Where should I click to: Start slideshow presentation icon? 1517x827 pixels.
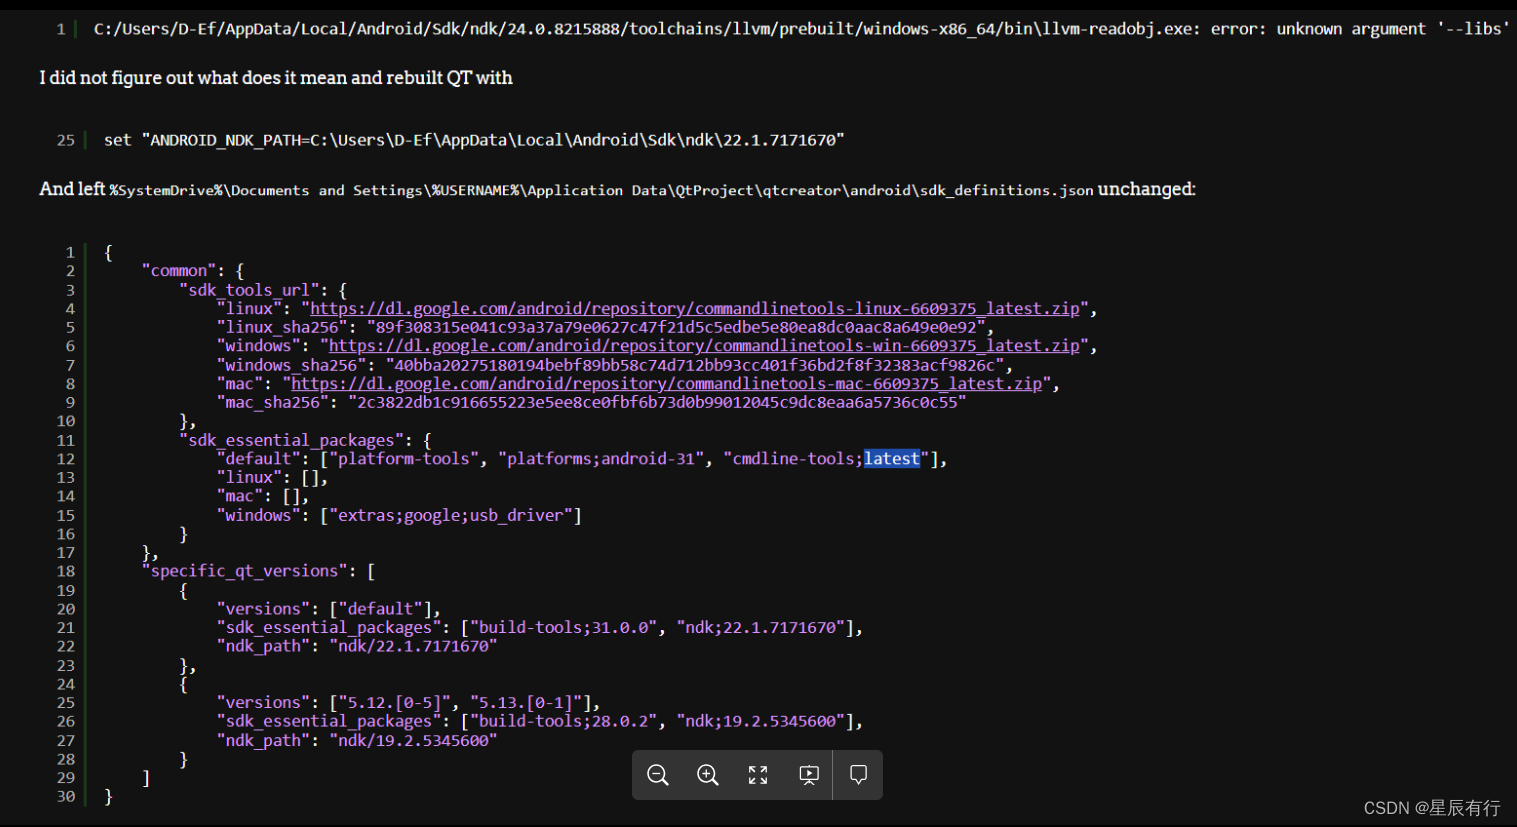coord(808,775)
